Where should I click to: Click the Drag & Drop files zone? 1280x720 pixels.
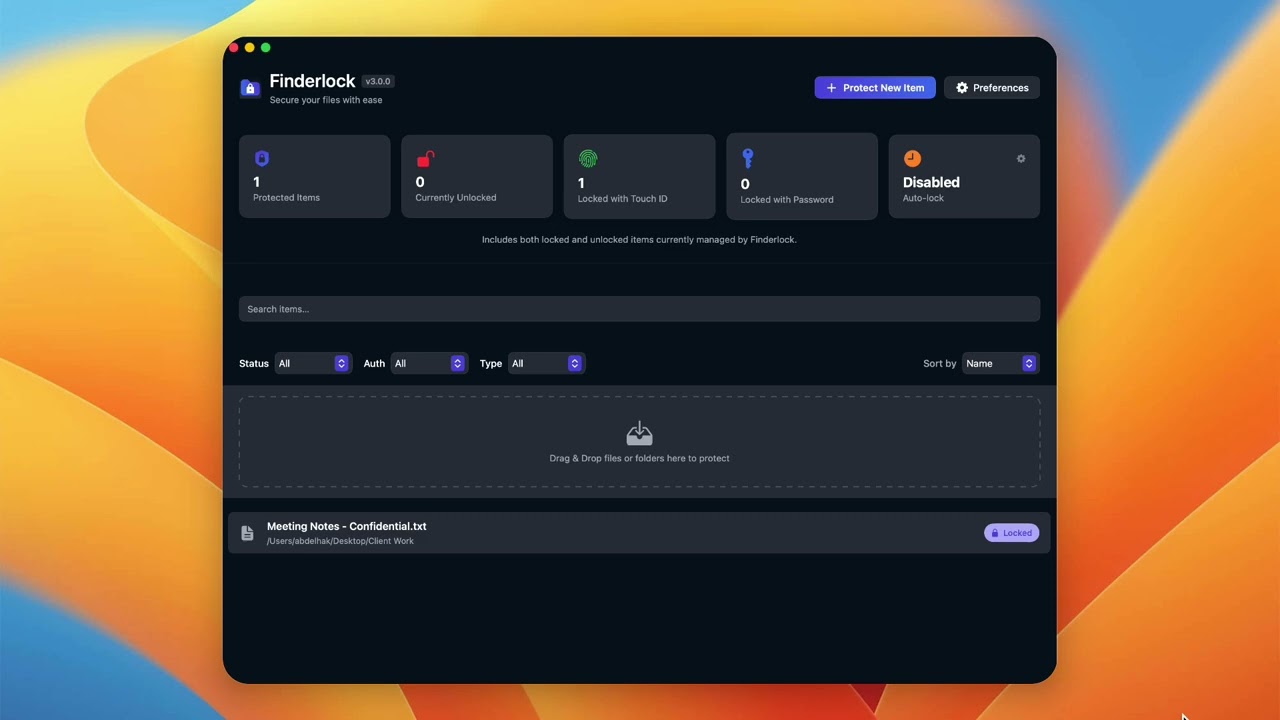[639, 442]
